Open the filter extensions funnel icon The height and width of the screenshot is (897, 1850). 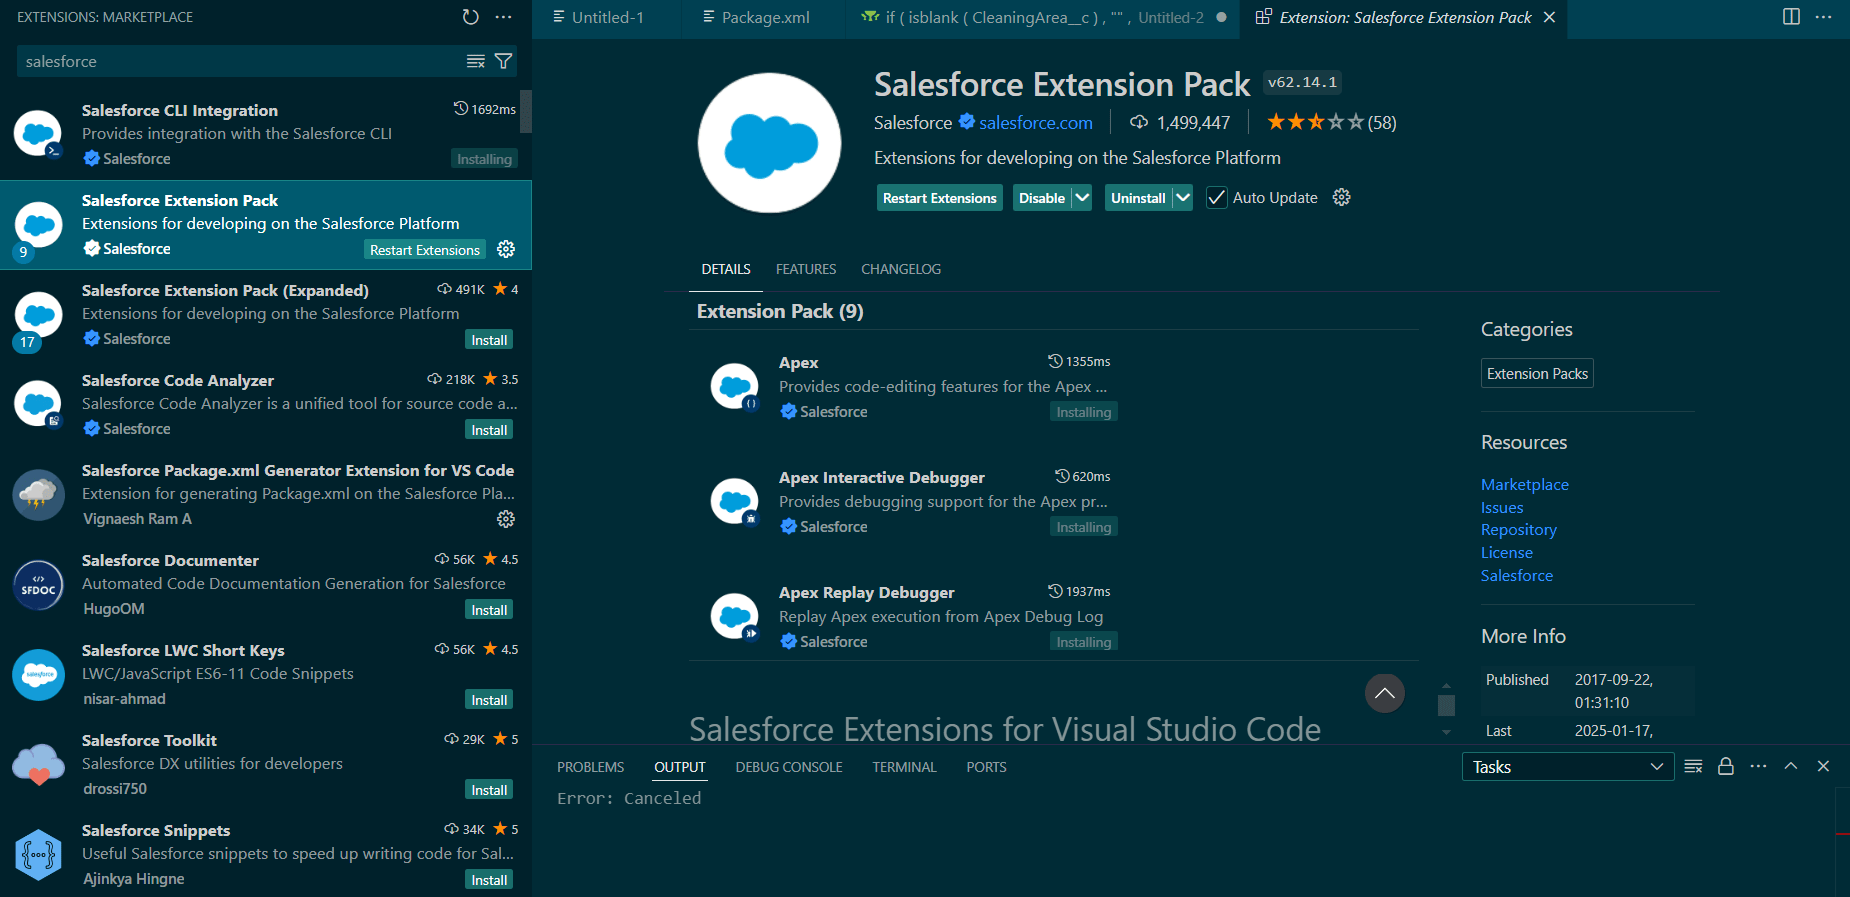click(504, 61)
